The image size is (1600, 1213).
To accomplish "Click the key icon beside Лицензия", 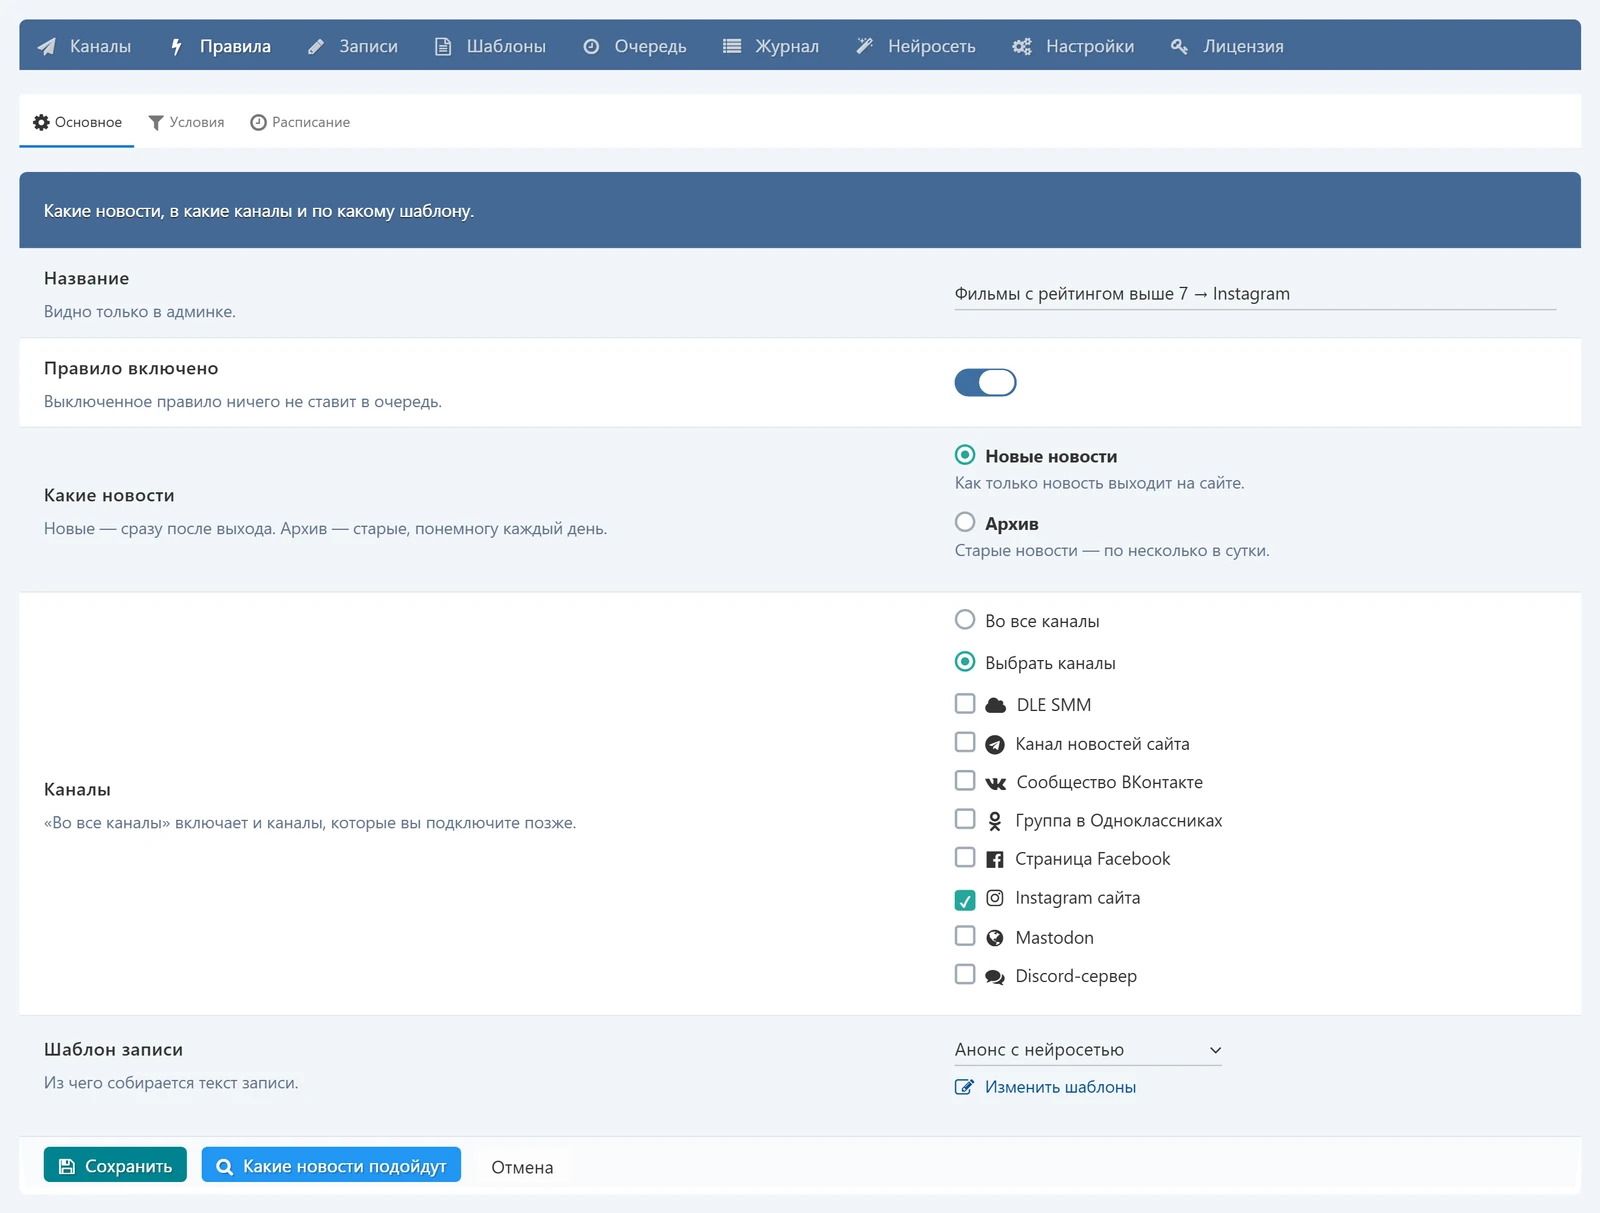I will click(x=1179, y=46).
